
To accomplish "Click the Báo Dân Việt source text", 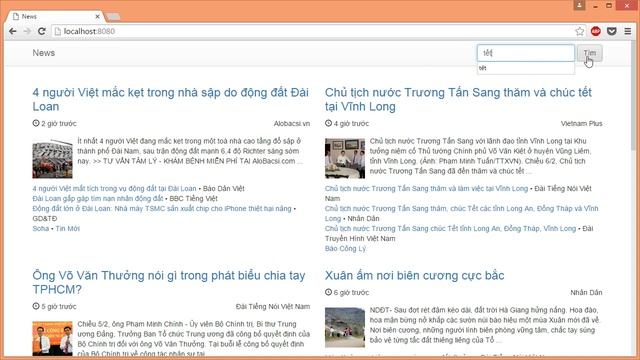I will (x=224, y=189).
